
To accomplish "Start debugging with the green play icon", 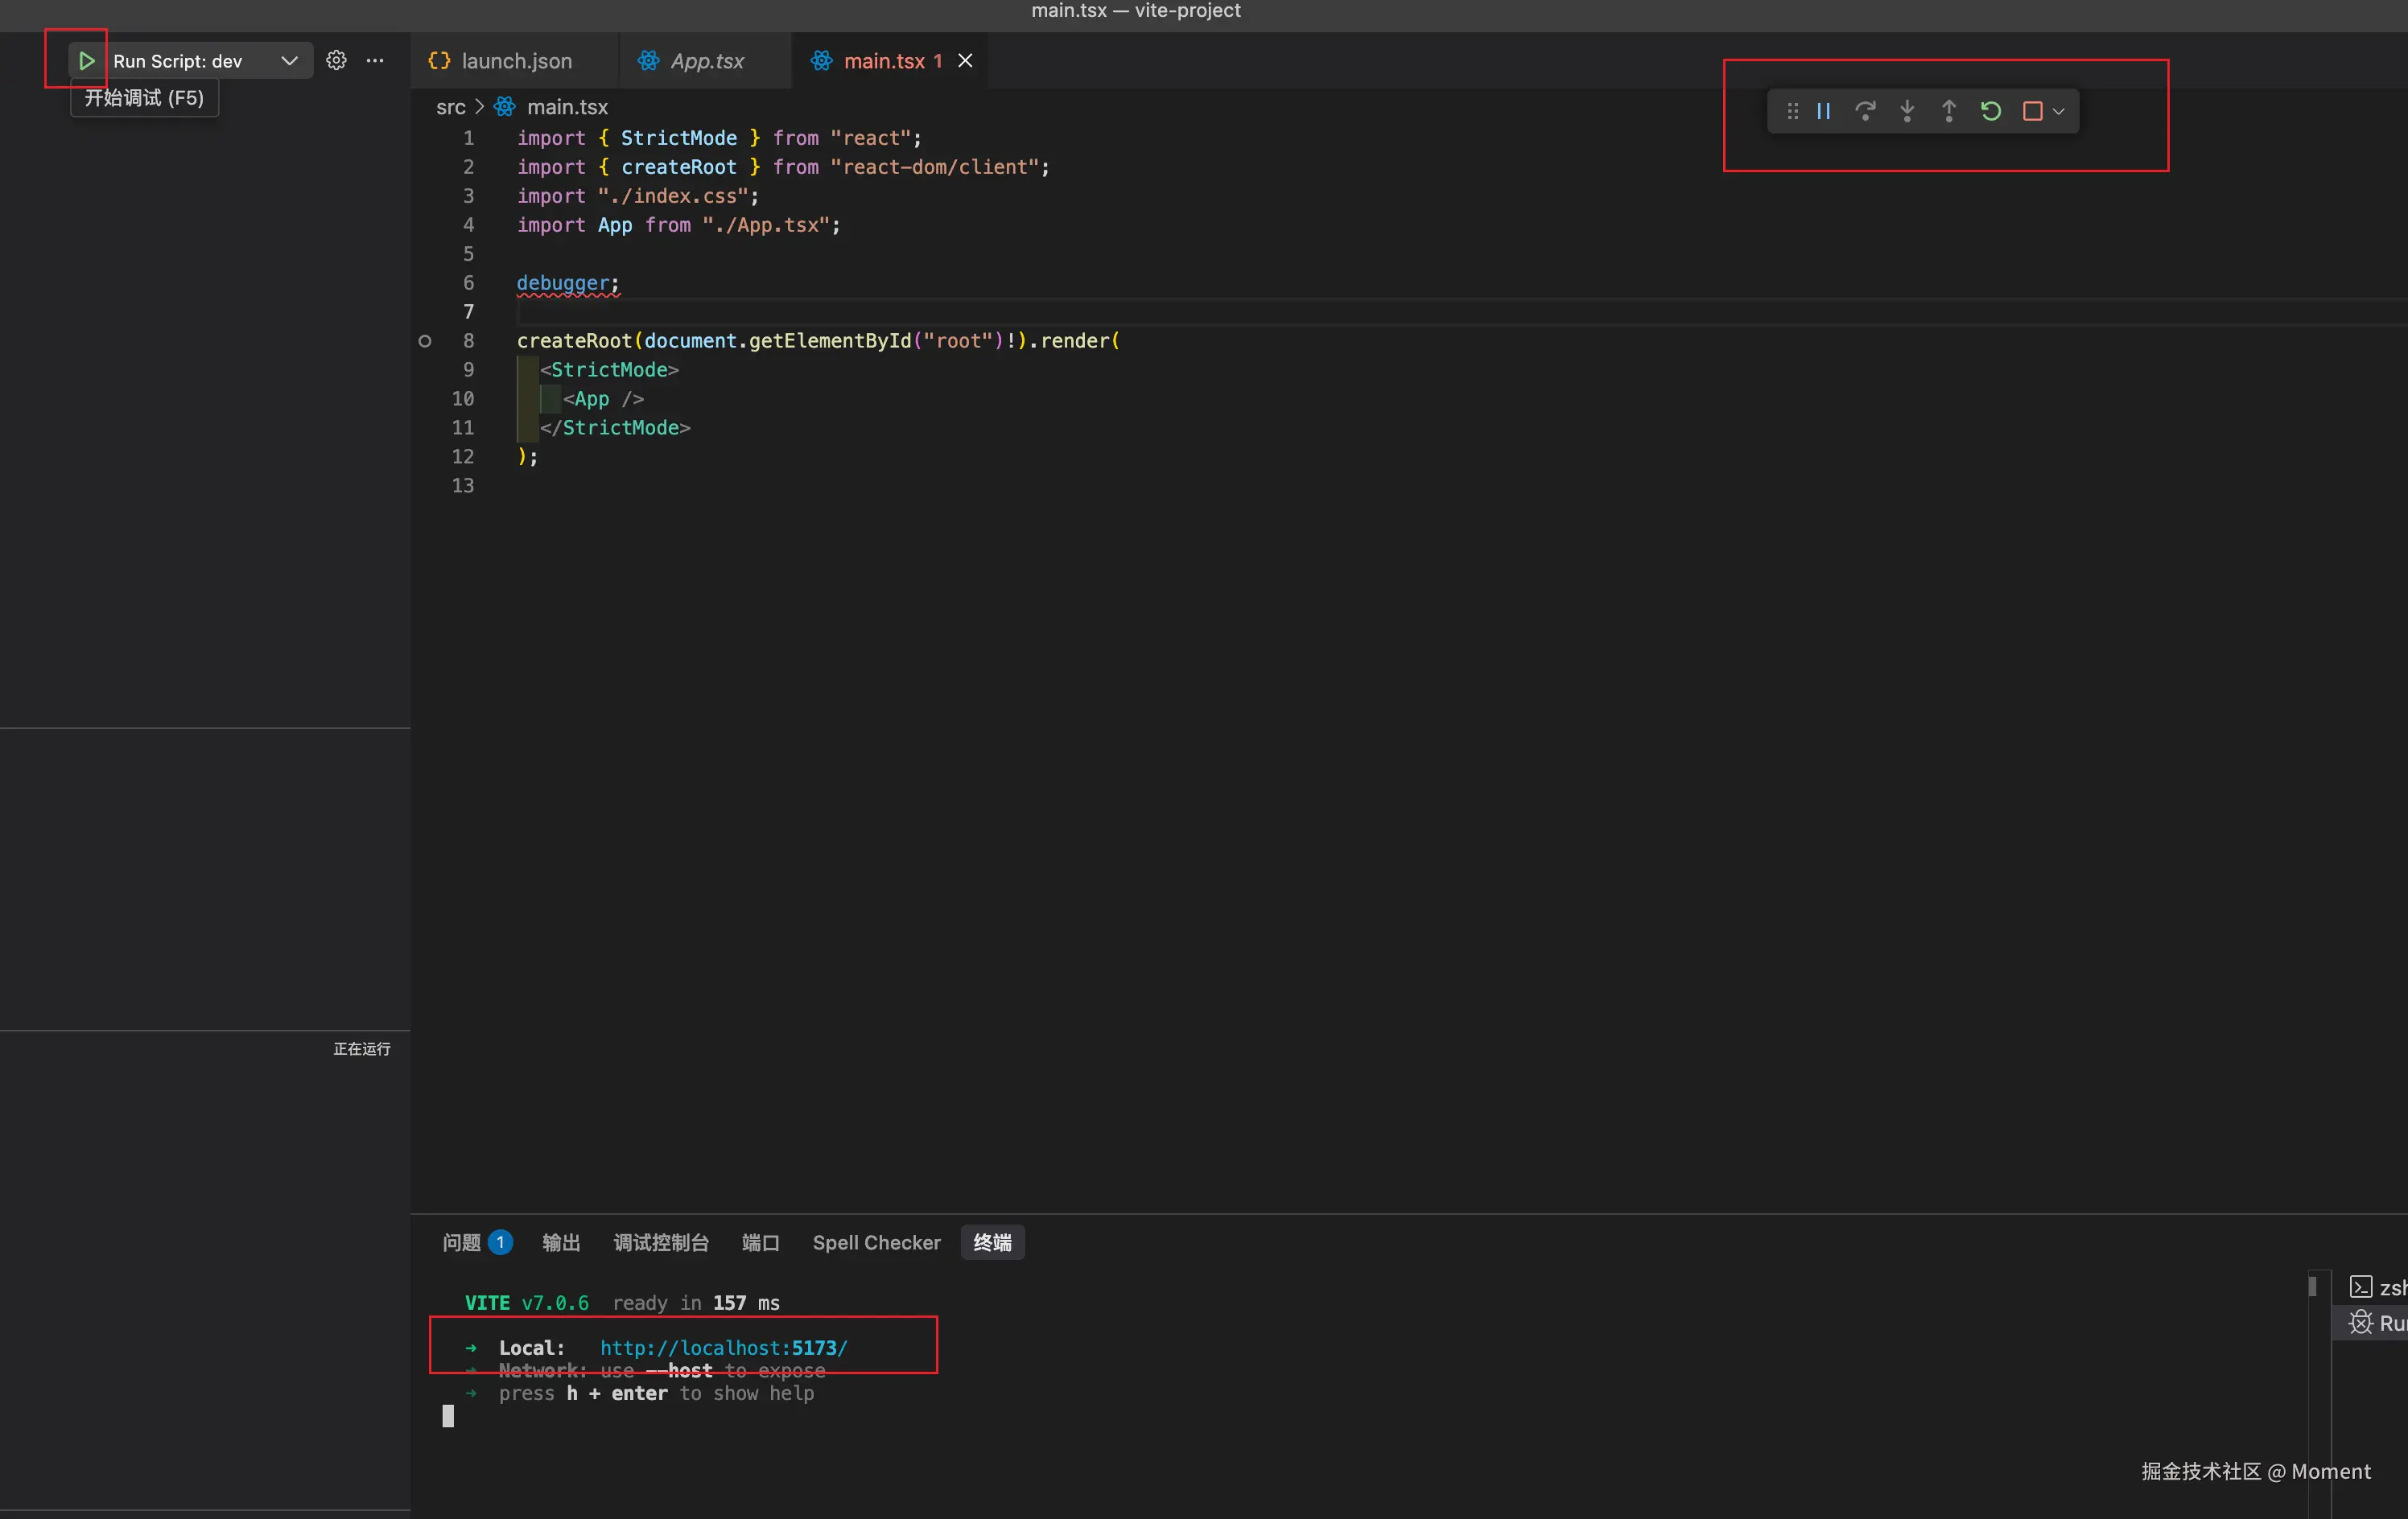I will click(86, 61).
